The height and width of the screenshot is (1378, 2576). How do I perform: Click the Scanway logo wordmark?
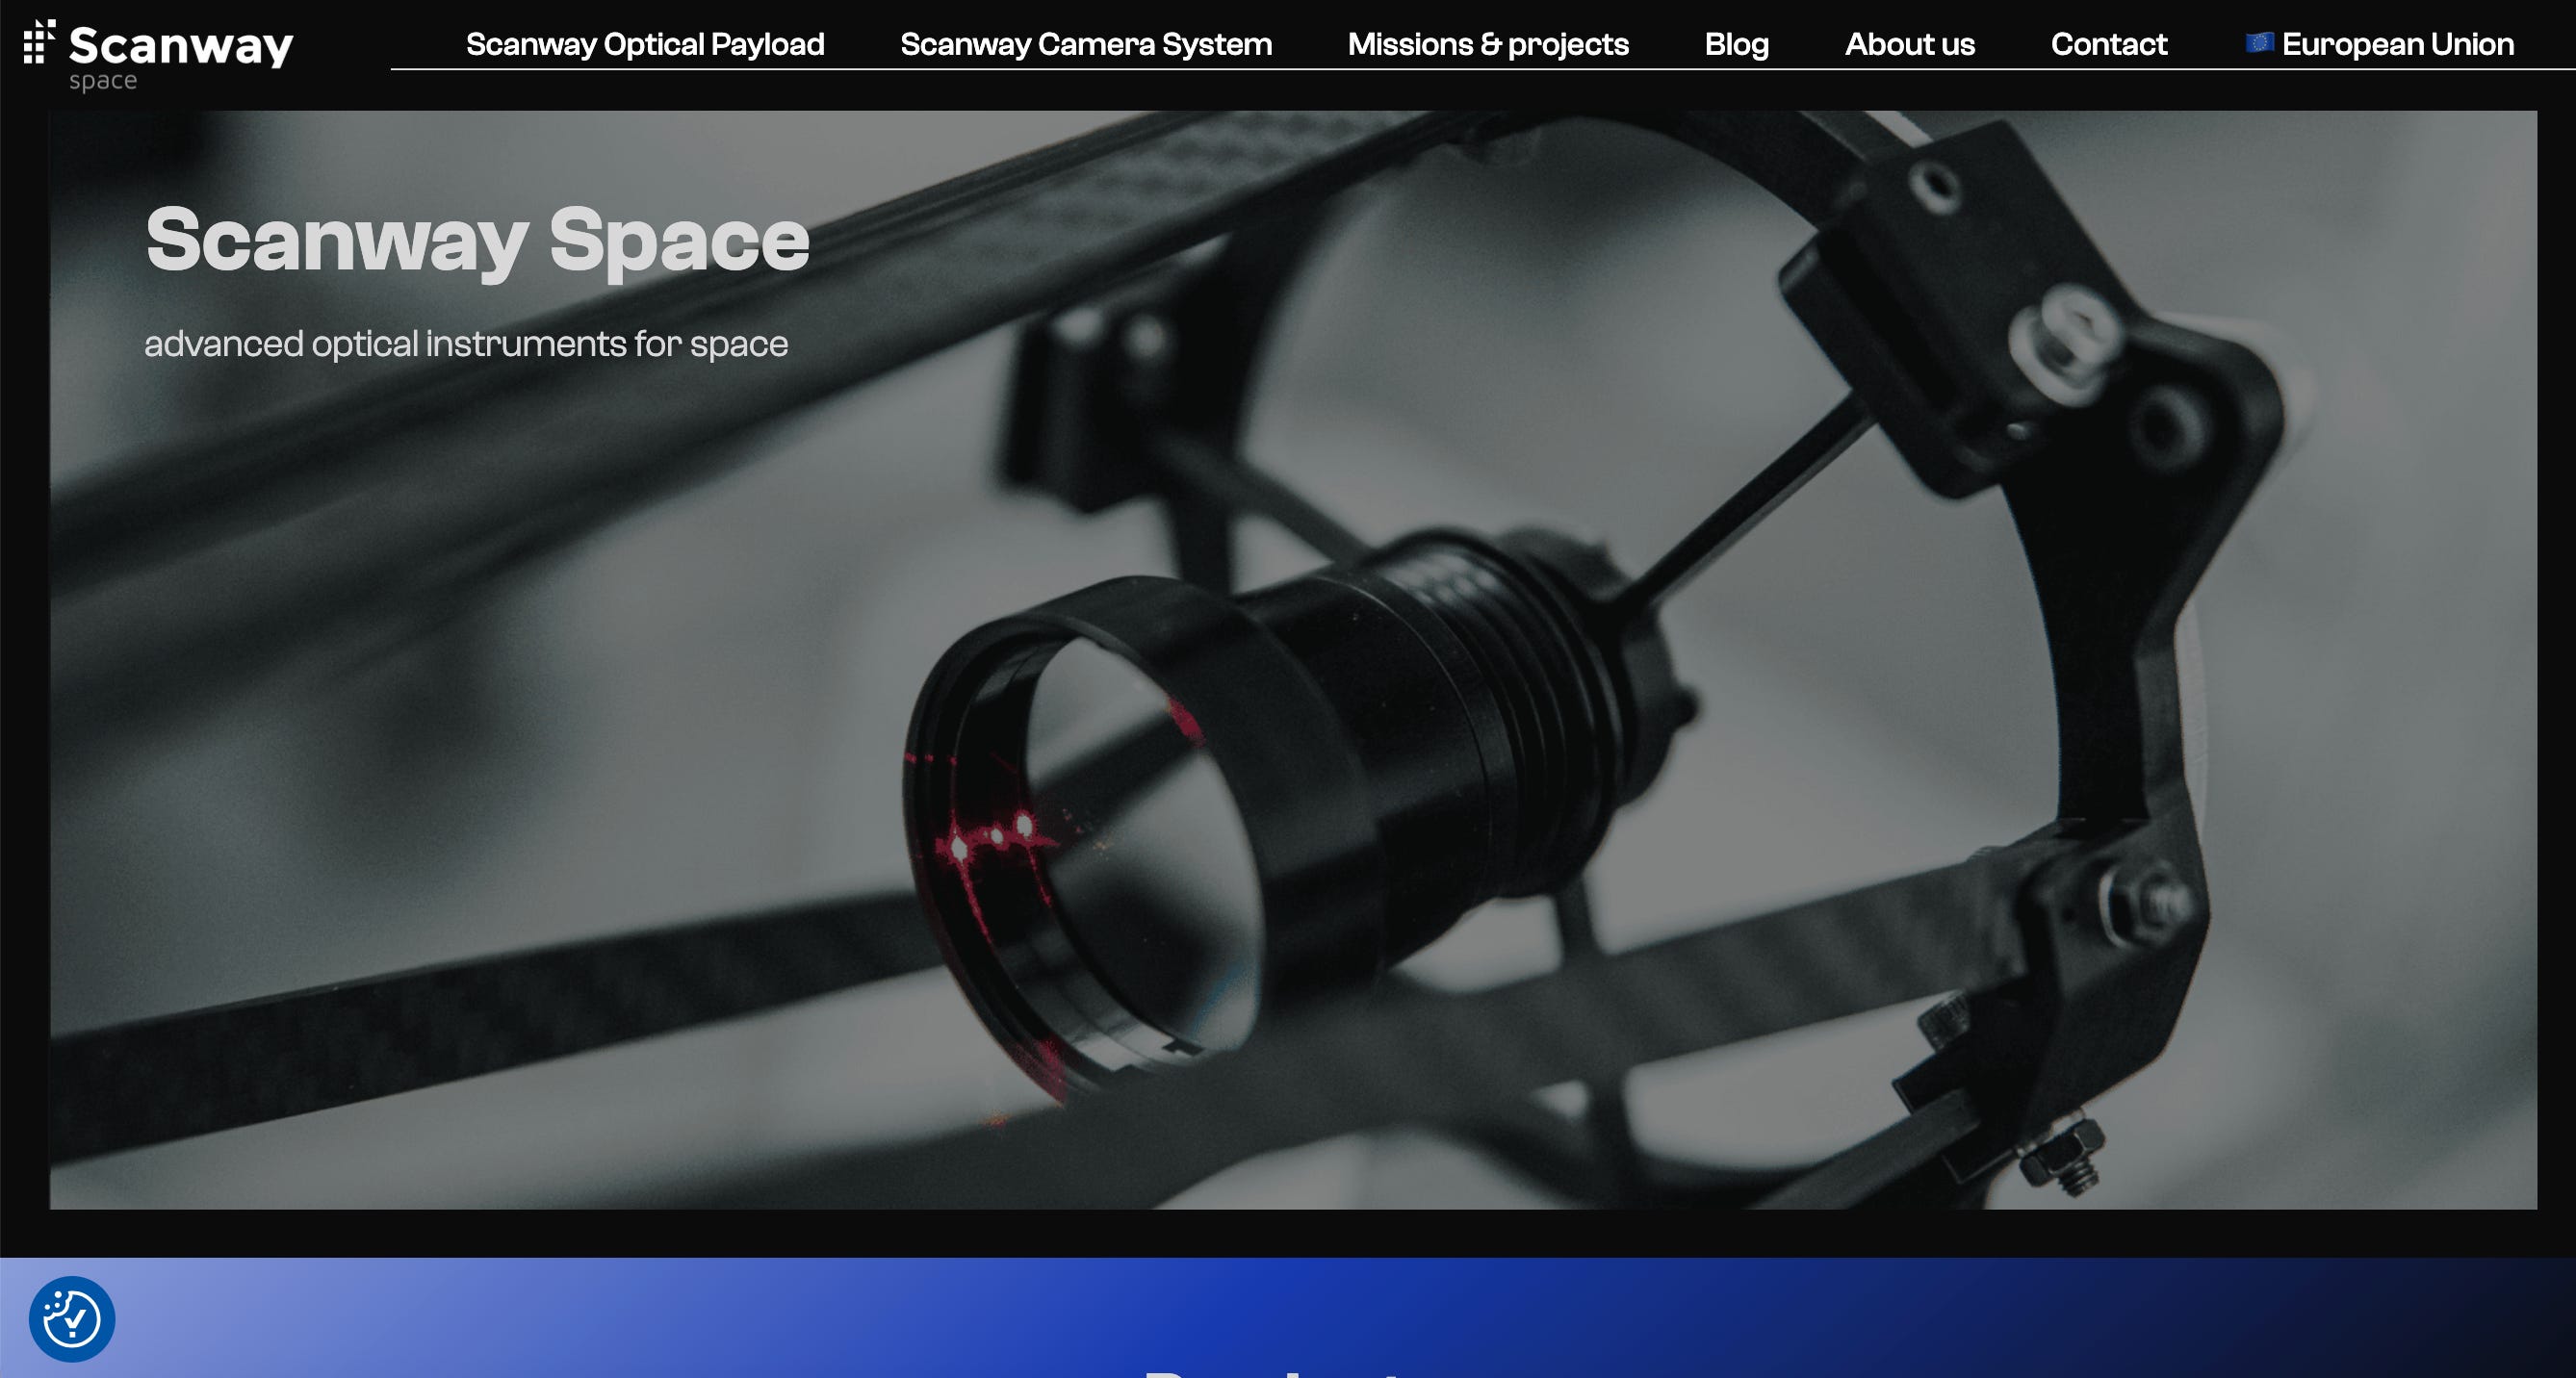181,46
